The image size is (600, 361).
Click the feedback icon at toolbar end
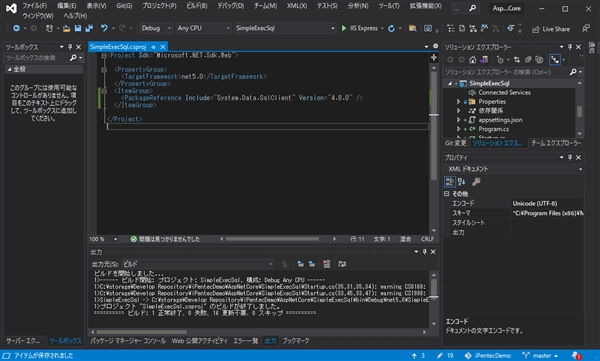[x=586, y=28]
